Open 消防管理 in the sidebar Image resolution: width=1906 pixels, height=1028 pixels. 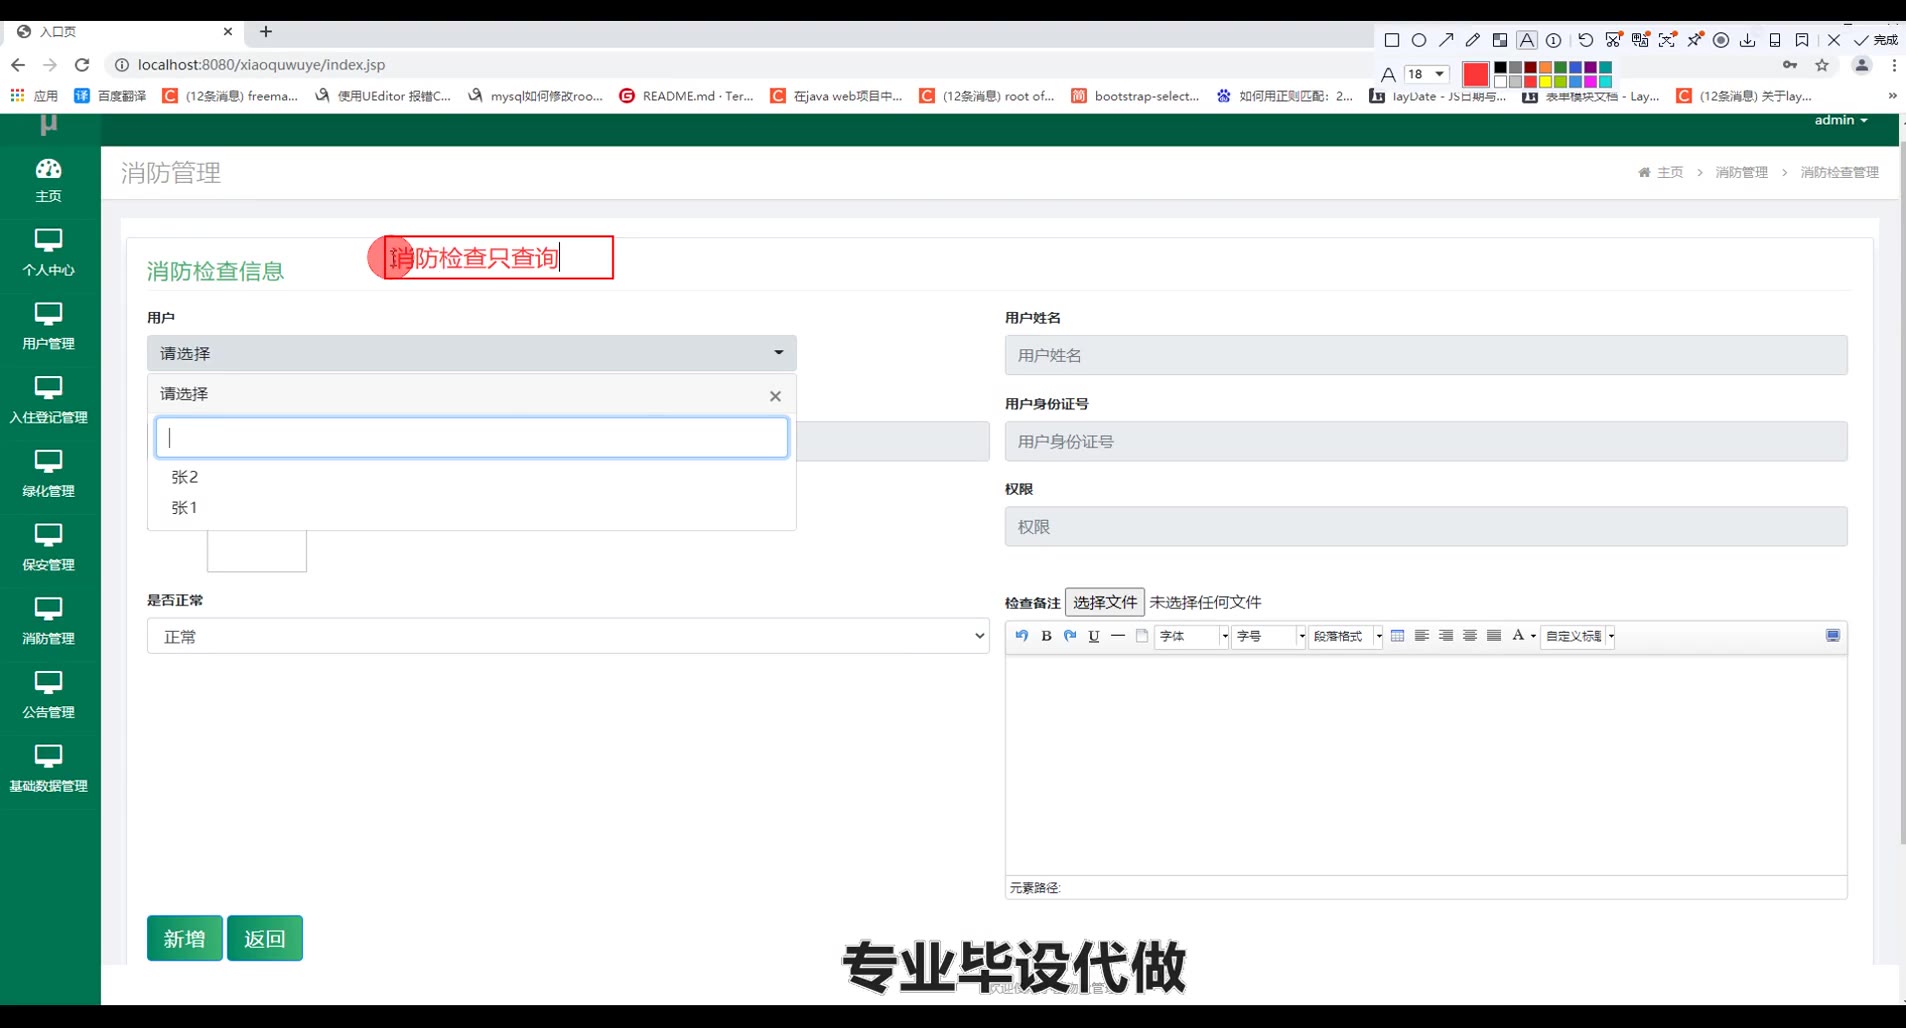click(x=48, y=623)
